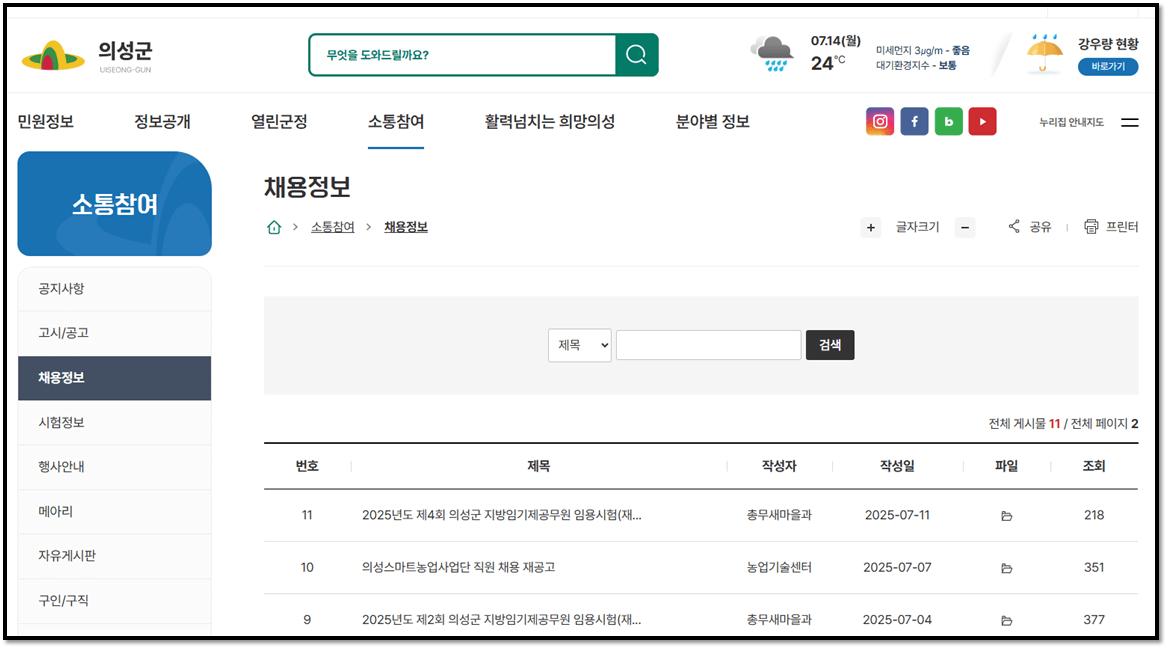Open the Naver Blog icon
The height and width of the screenshot is (649, 1168).
coord(948,121)
